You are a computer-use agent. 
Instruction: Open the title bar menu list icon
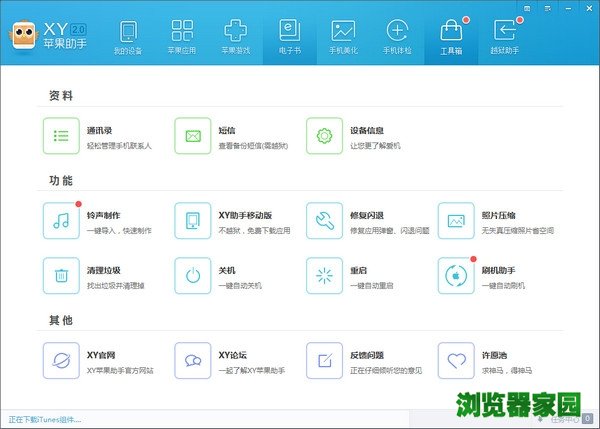(548, 8)
